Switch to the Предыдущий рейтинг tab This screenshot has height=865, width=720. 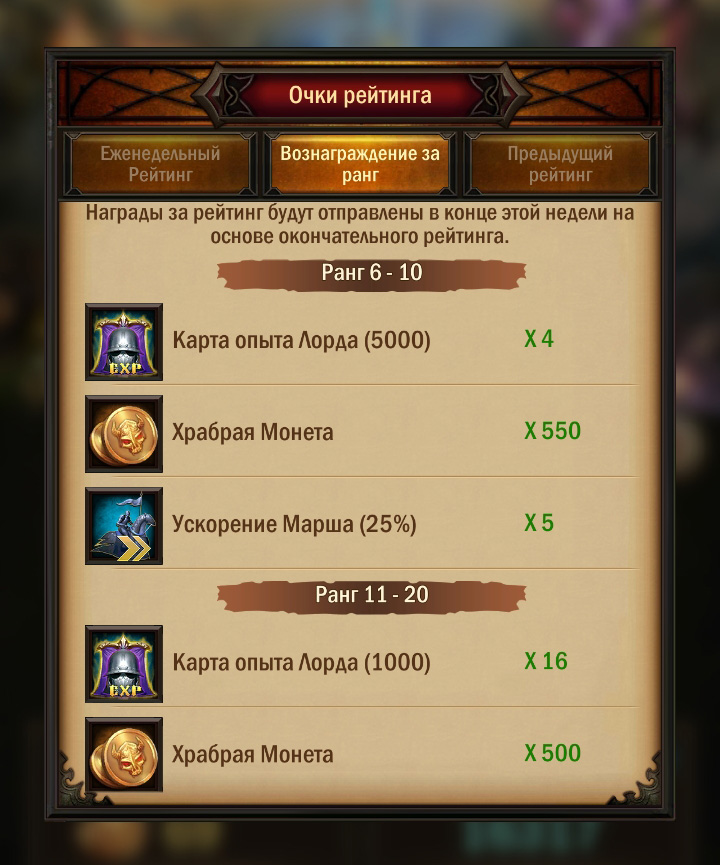(560, 164)
